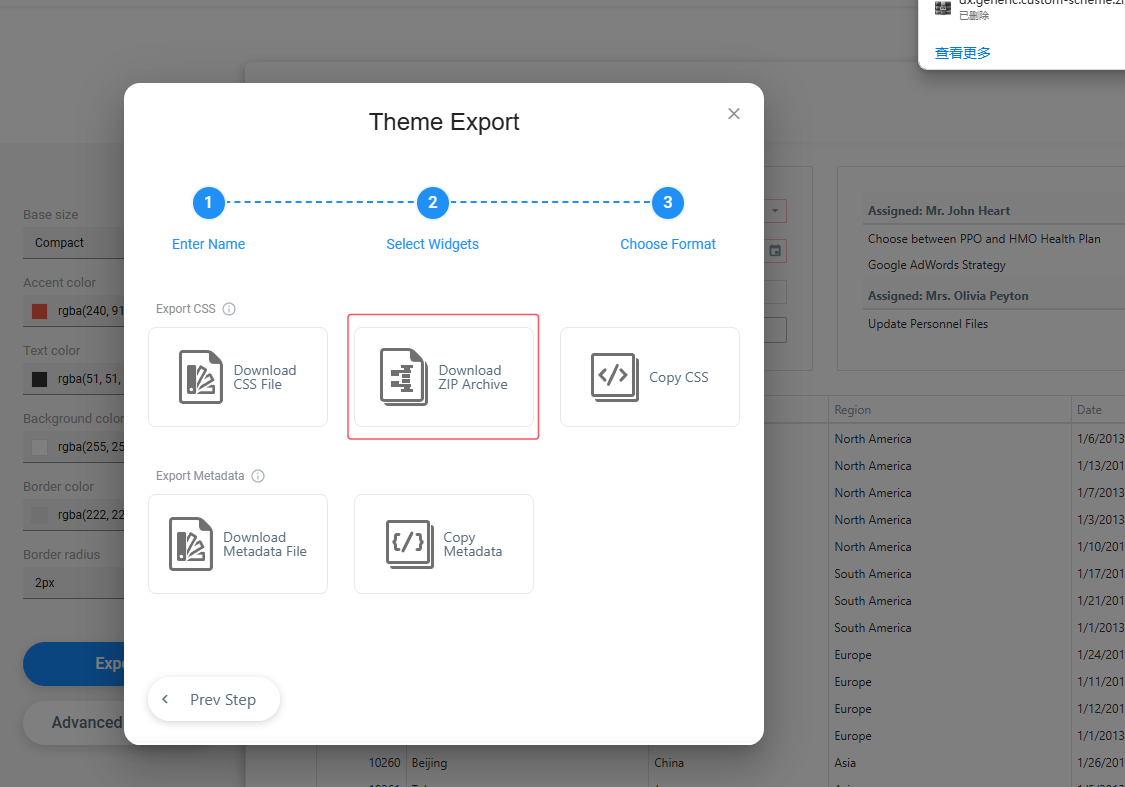The height and width of the screenshot is (787, 1125).
Task: Open Base size Compact dropdown
Action: tap(73, 243)
